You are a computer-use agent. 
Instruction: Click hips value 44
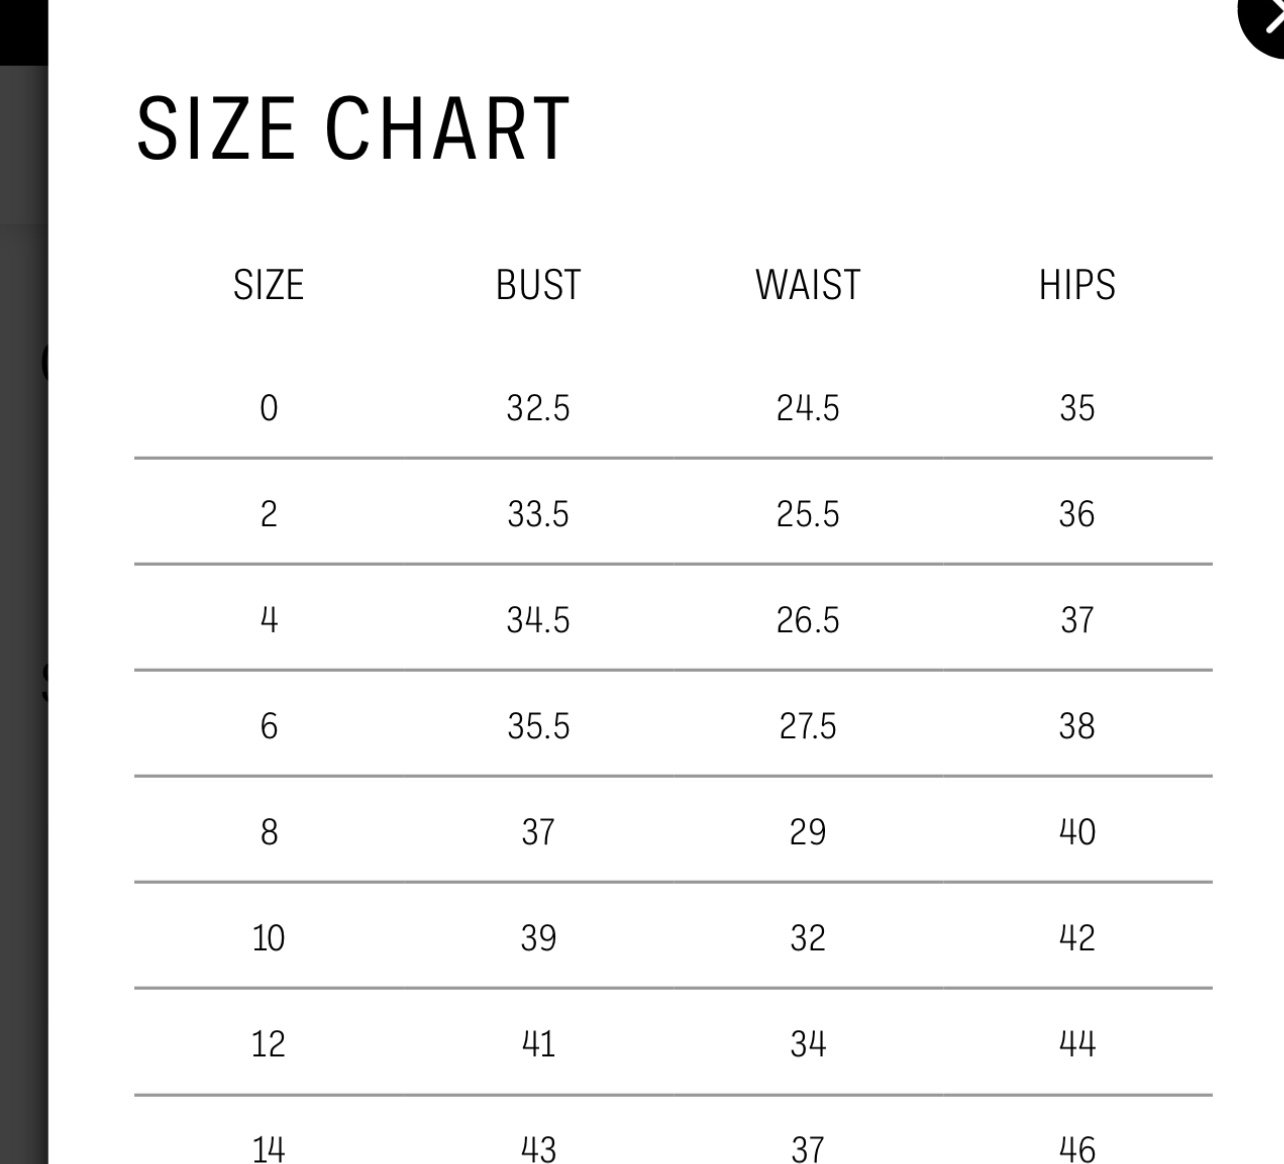1077,1044
